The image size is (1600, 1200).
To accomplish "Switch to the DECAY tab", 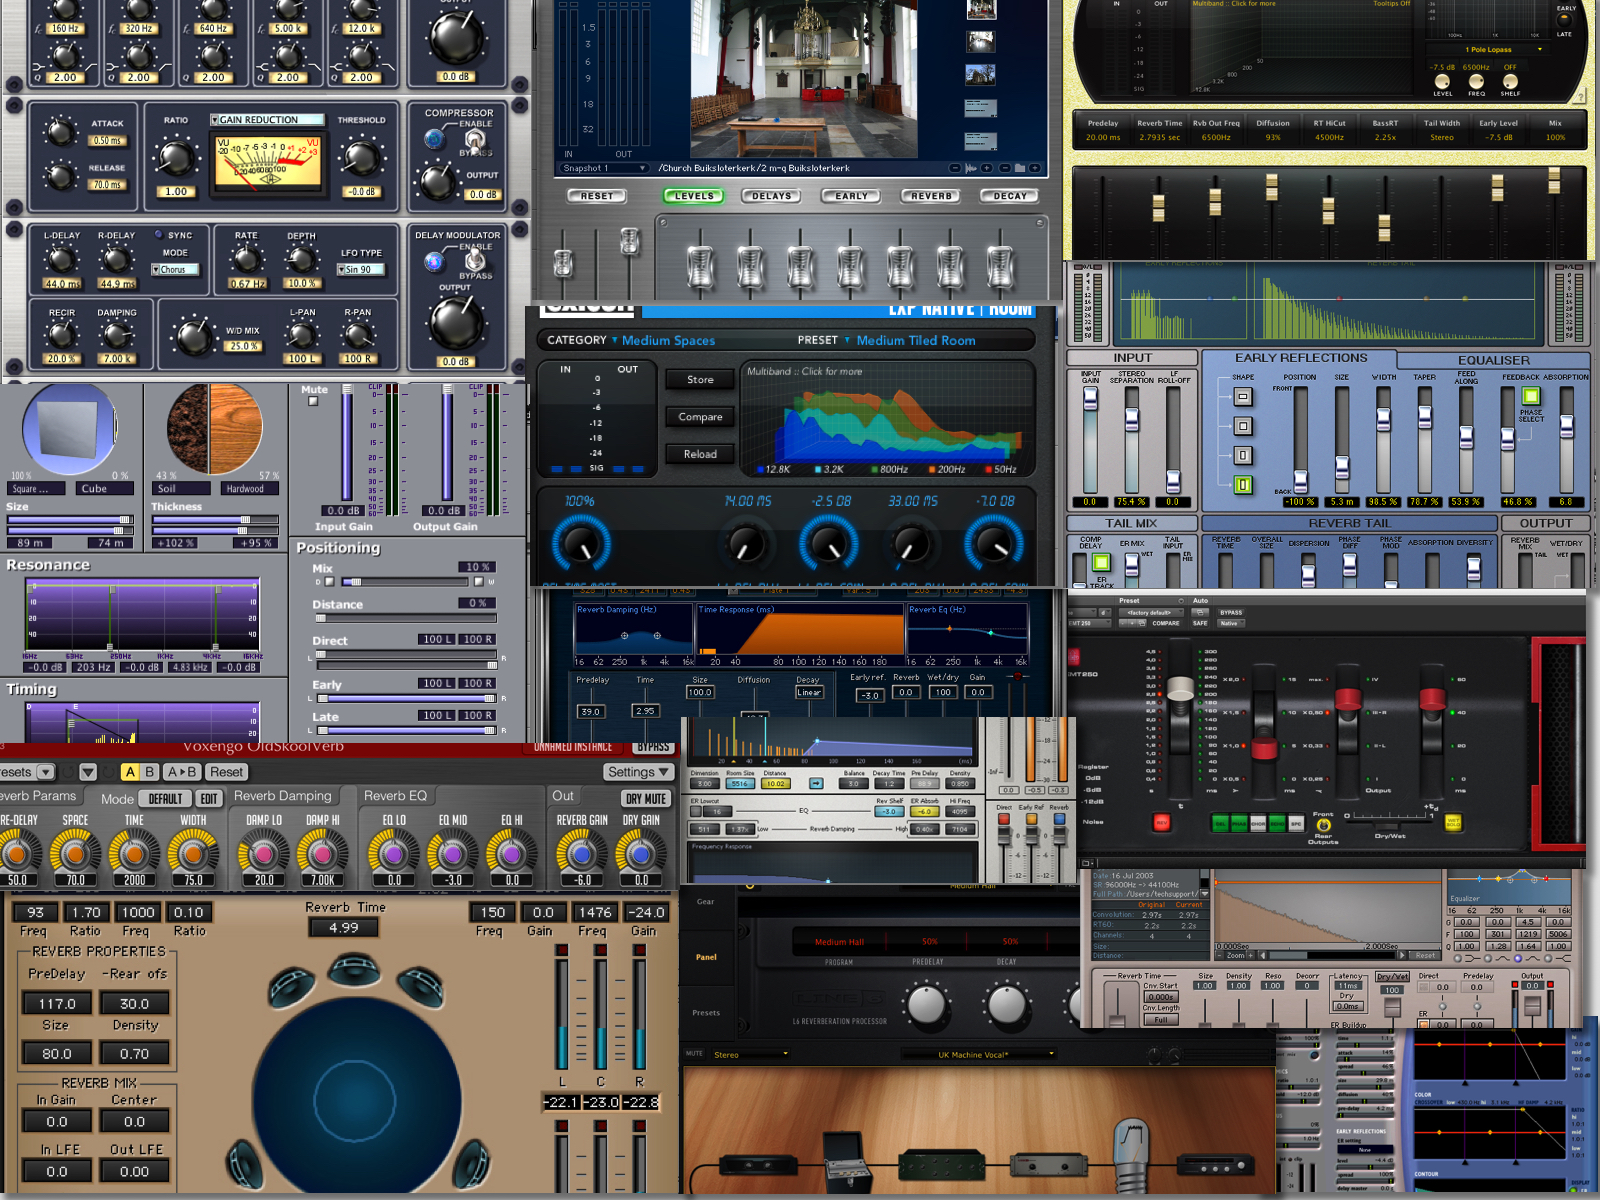I will tap(1009, 196).
